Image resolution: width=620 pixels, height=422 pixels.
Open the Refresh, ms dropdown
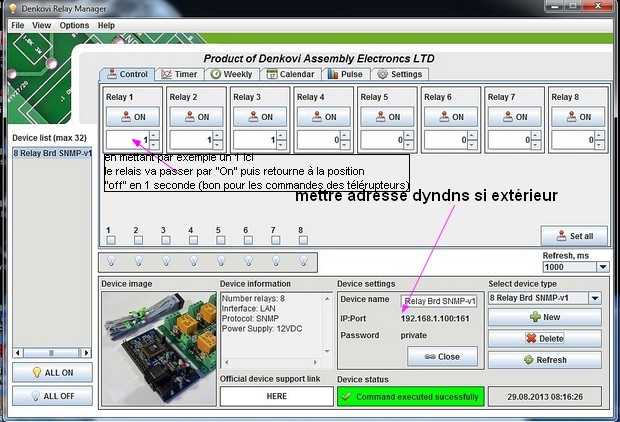pos(601,267)
